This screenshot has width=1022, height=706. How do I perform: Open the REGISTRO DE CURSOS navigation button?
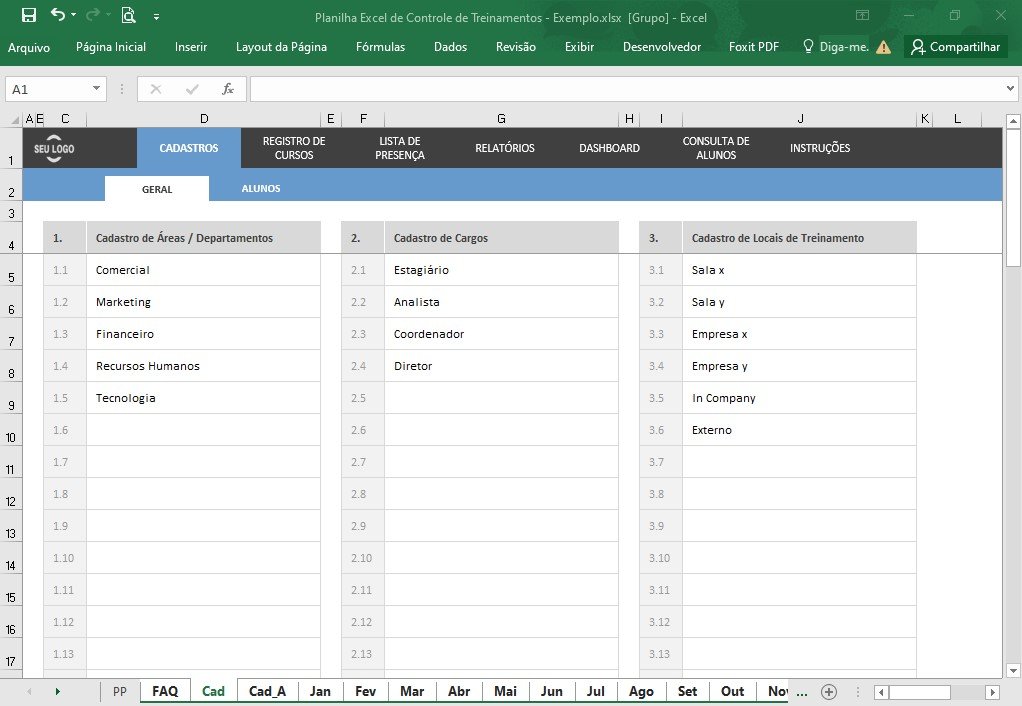point(294,148)
